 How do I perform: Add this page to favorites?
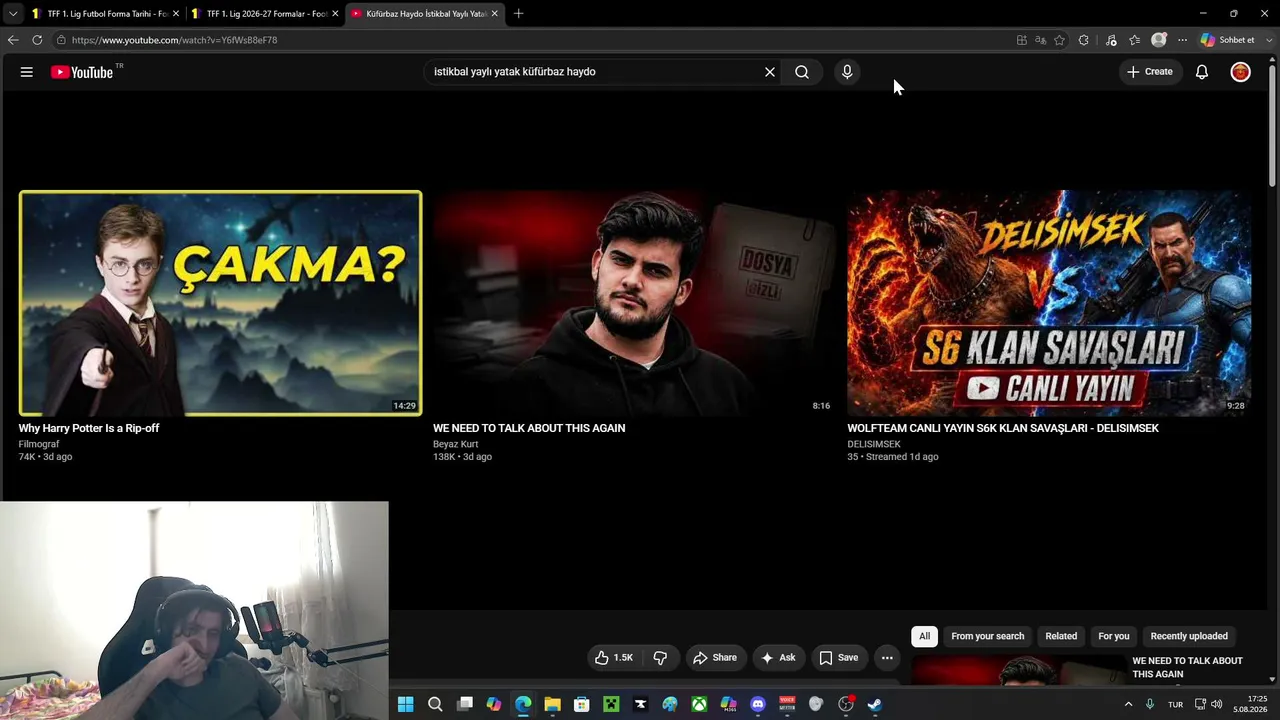1060,40
